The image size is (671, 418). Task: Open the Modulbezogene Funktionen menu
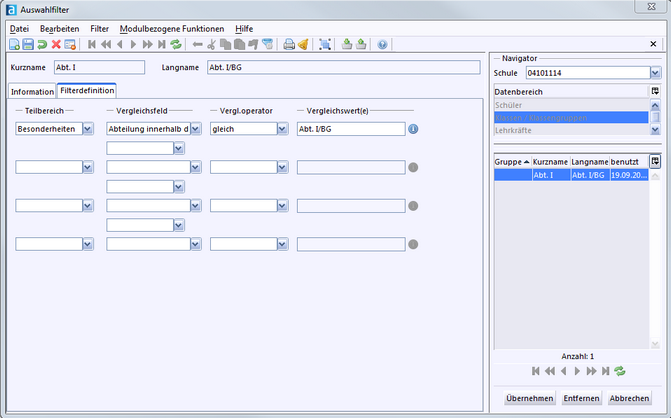point(171,29)
